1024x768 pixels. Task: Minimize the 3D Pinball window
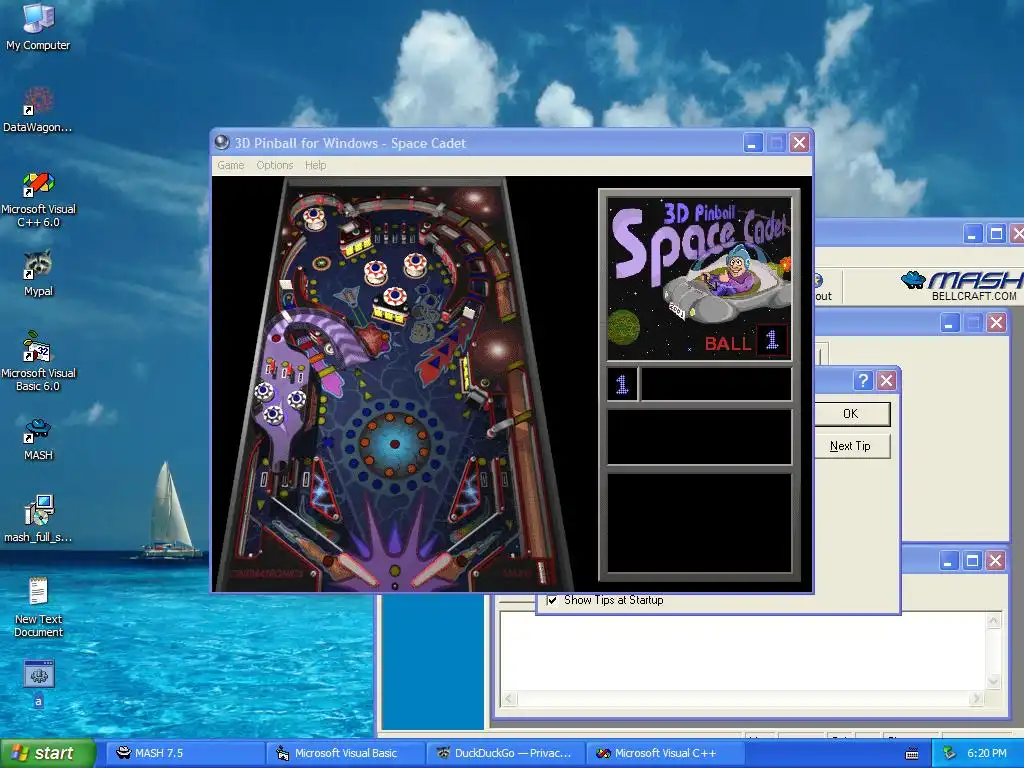(x=753, y=143)
